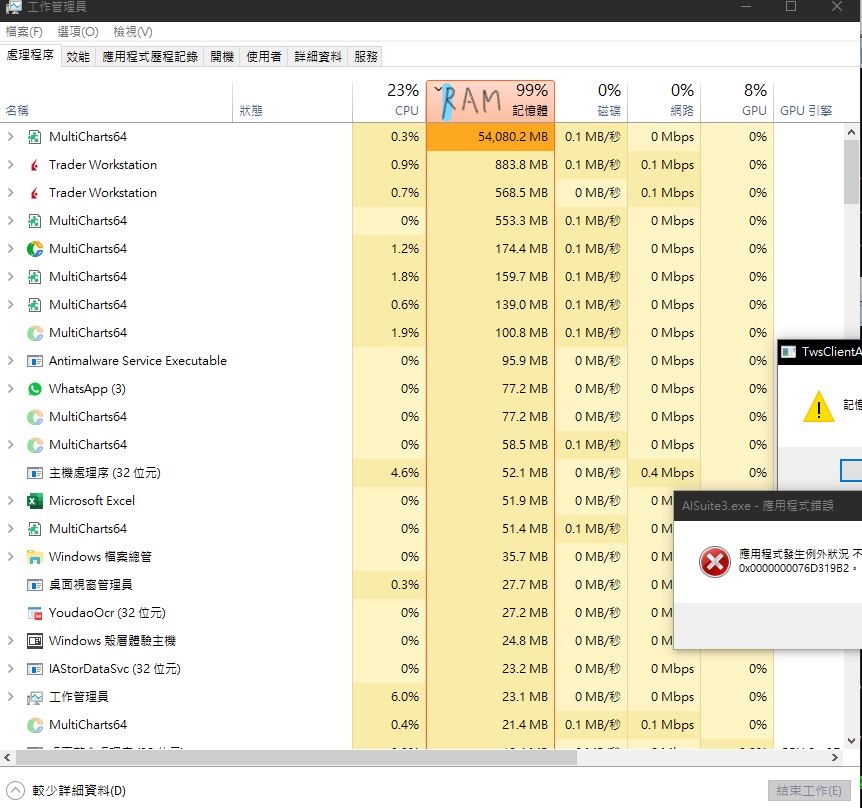Sort by the 0% 網路 column header

pos(664,101)
